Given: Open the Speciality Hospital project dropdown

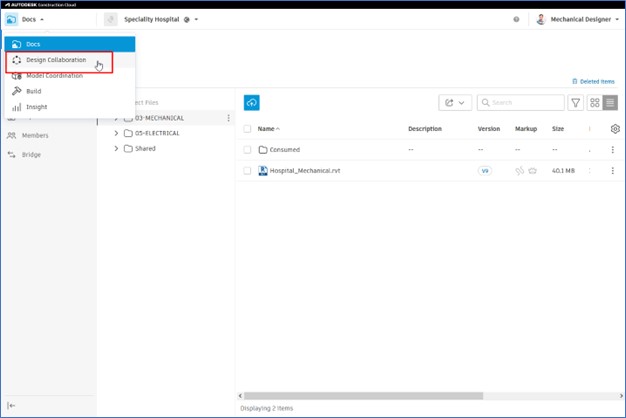Looking at the screenshot, I should (x=161, y=19).
